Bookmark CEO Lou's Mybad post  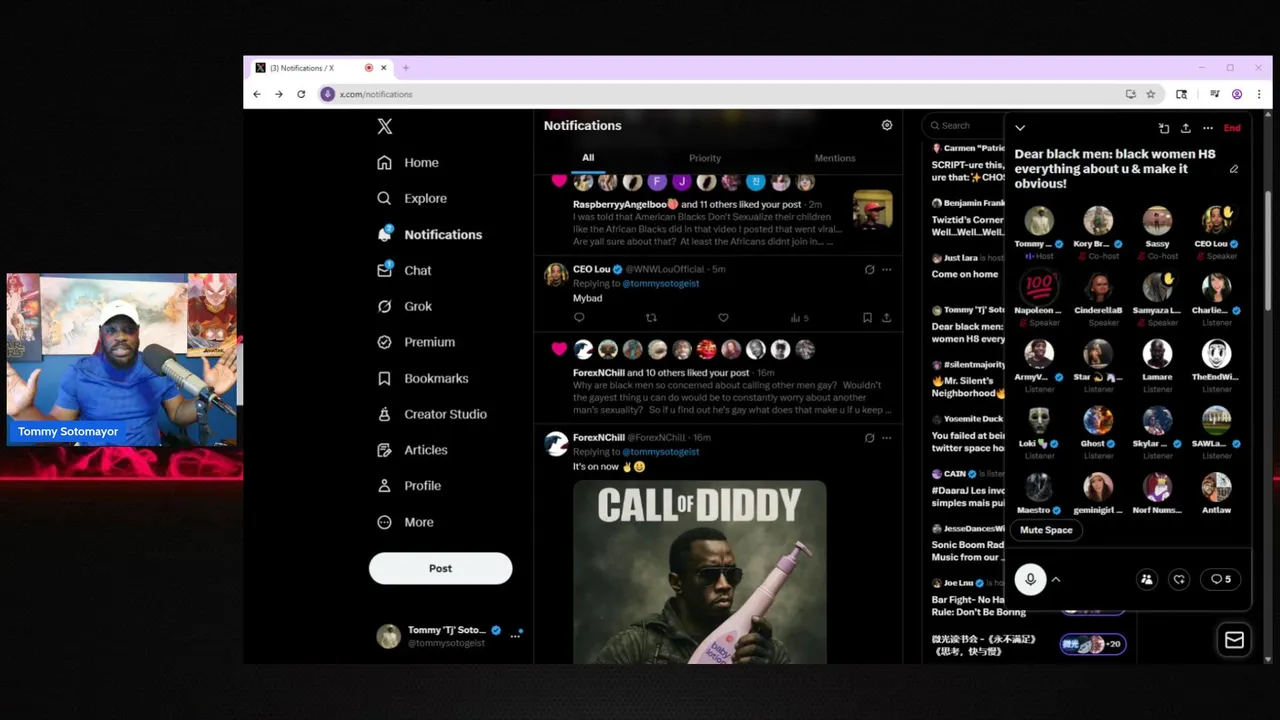pos(867,318)
